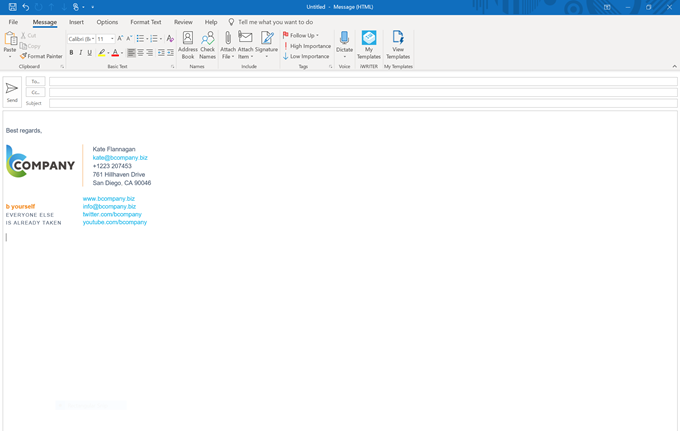Decrease font size with Shrink Font
The image size is (680, 431).
click(129, 39)
